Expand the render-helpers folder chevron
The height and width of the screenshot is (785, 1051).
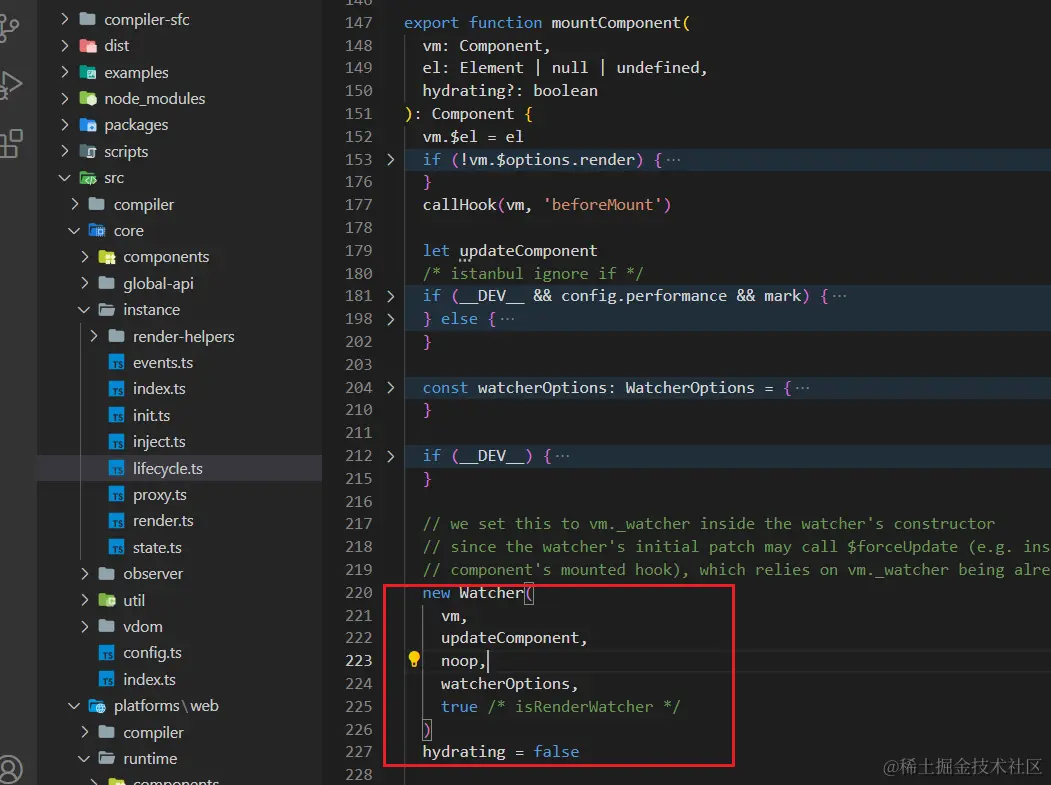click(93, 336)
